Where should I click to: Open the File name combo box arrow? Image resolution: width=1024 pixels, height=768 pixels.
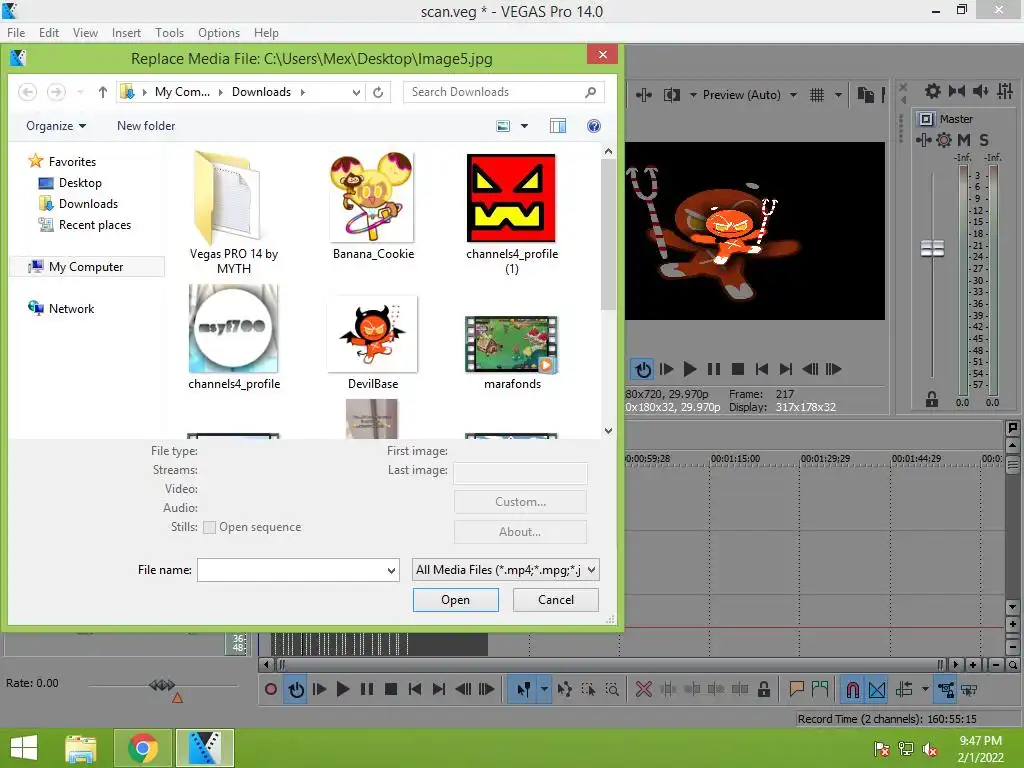[391, 570]
